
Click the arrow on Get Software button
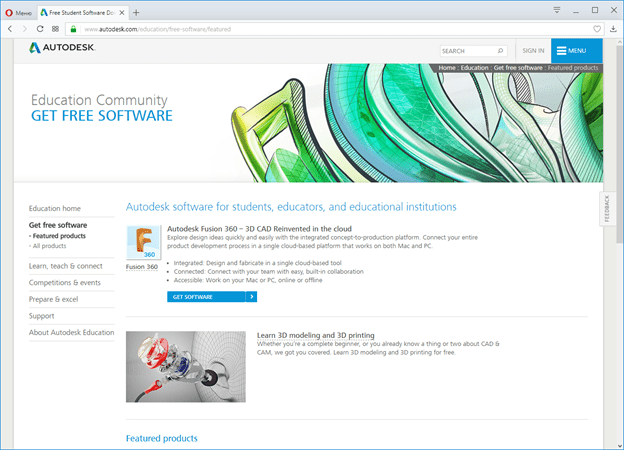pos(252,297)
